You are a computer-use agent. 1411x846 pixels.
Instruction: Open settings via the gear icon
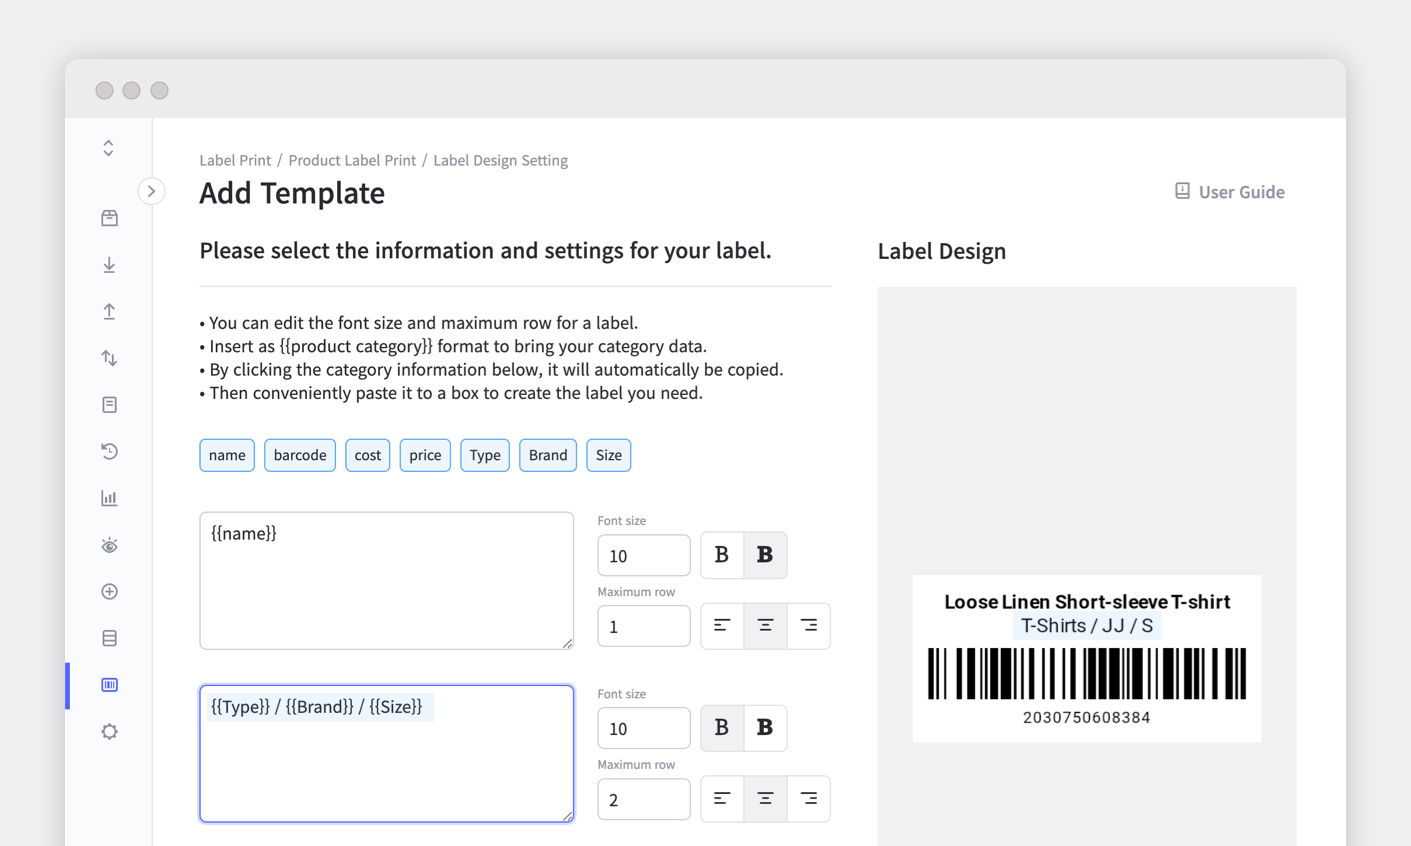108,731
